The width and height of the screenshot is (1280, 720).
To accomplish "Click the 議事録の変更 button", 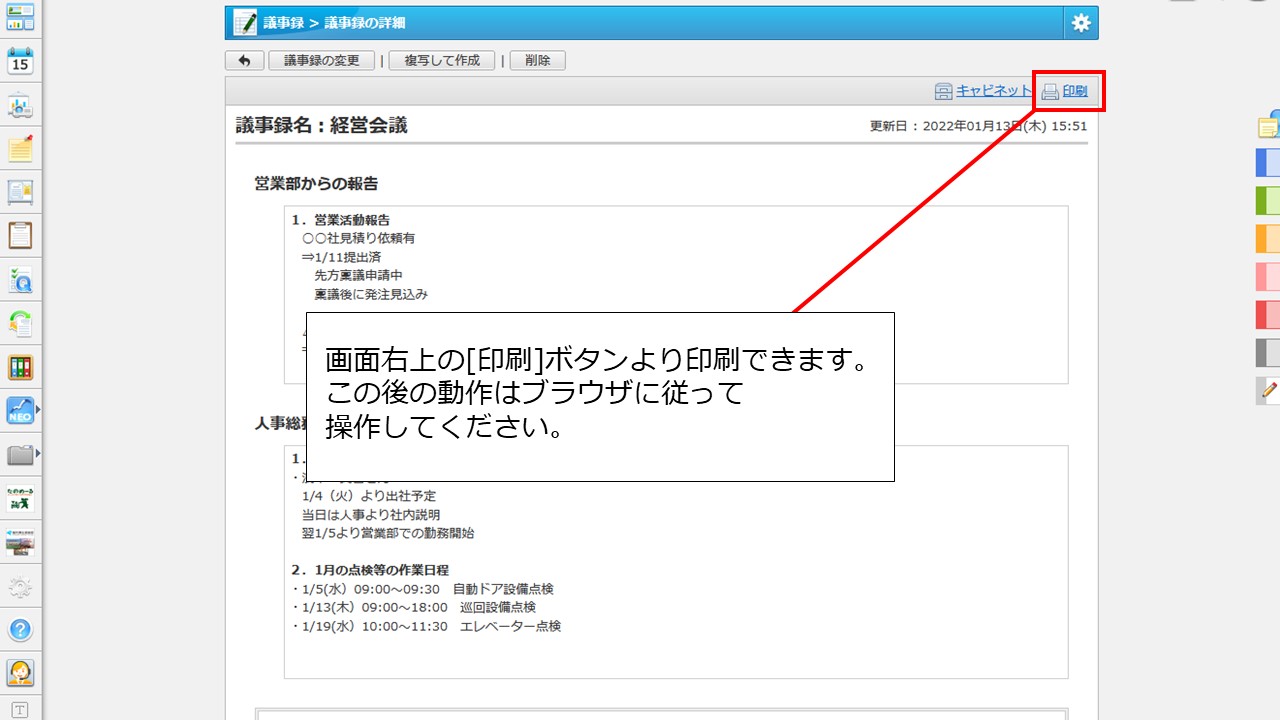I will tap(321, 61).
